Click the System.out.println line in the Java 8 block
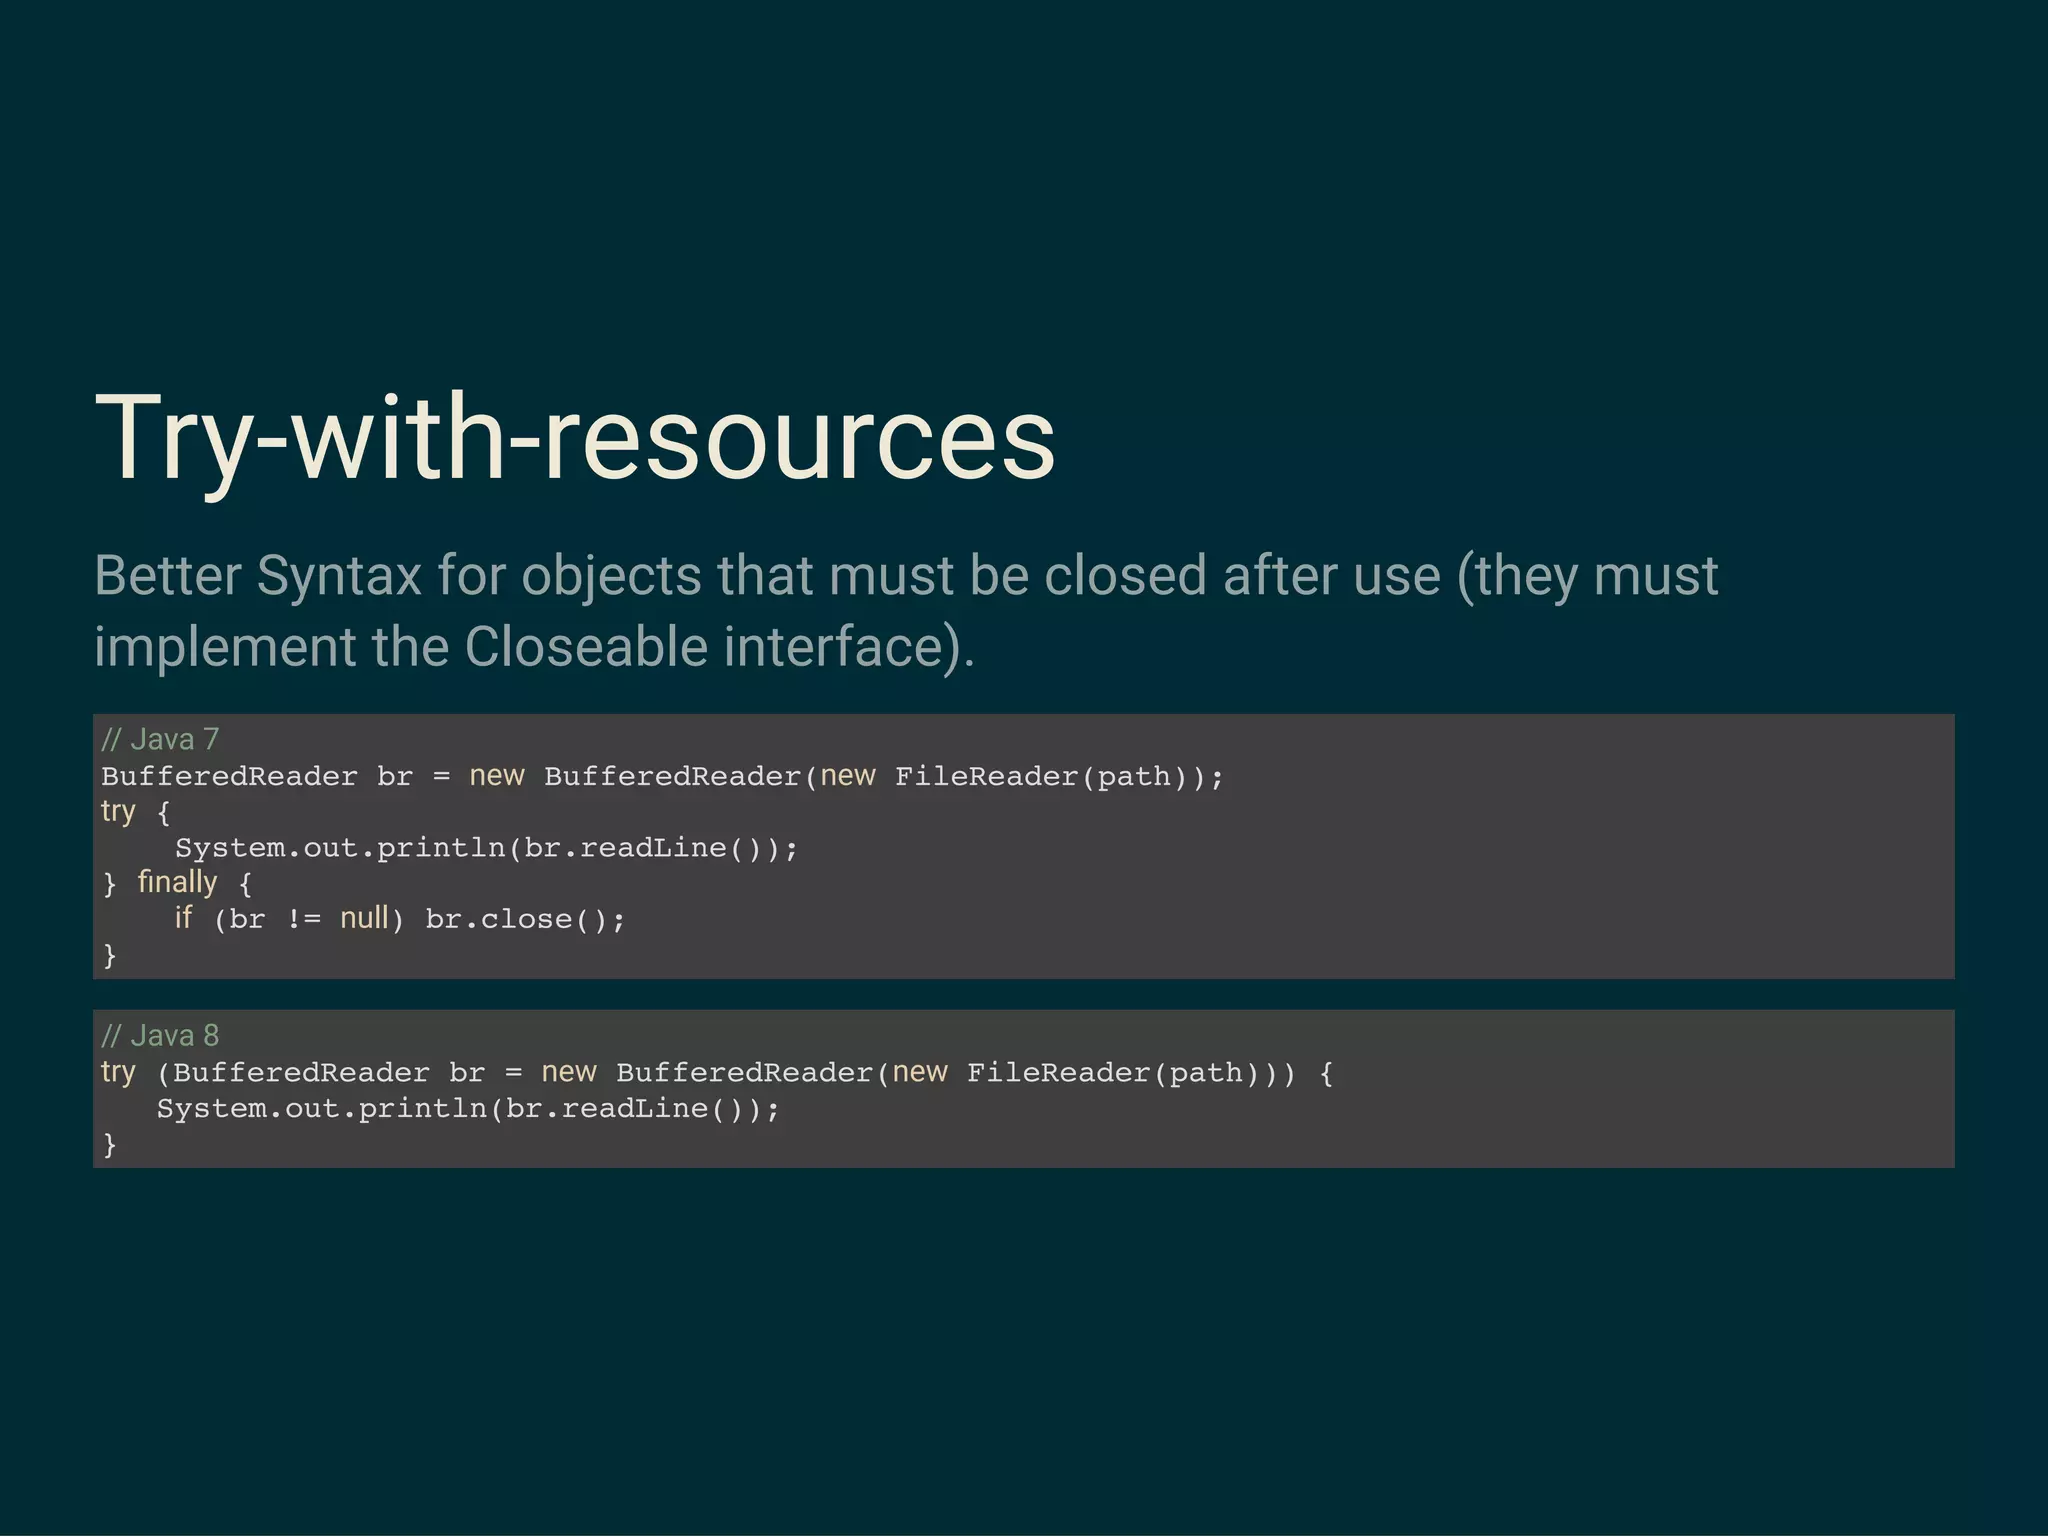This screenshot has width=2048, height=1537. coord(468,1108)
